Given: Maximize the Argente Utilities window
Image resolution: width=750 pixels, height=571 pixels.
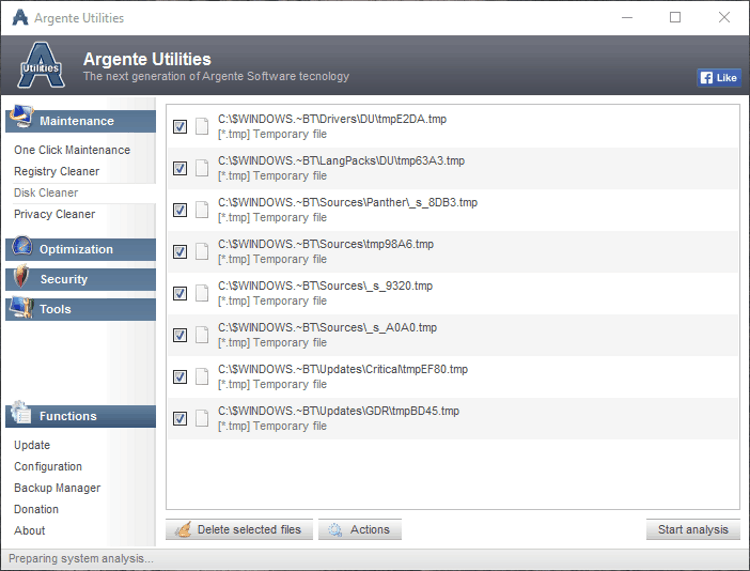Looking at the screenshot, I should click(x=675, y=18).
